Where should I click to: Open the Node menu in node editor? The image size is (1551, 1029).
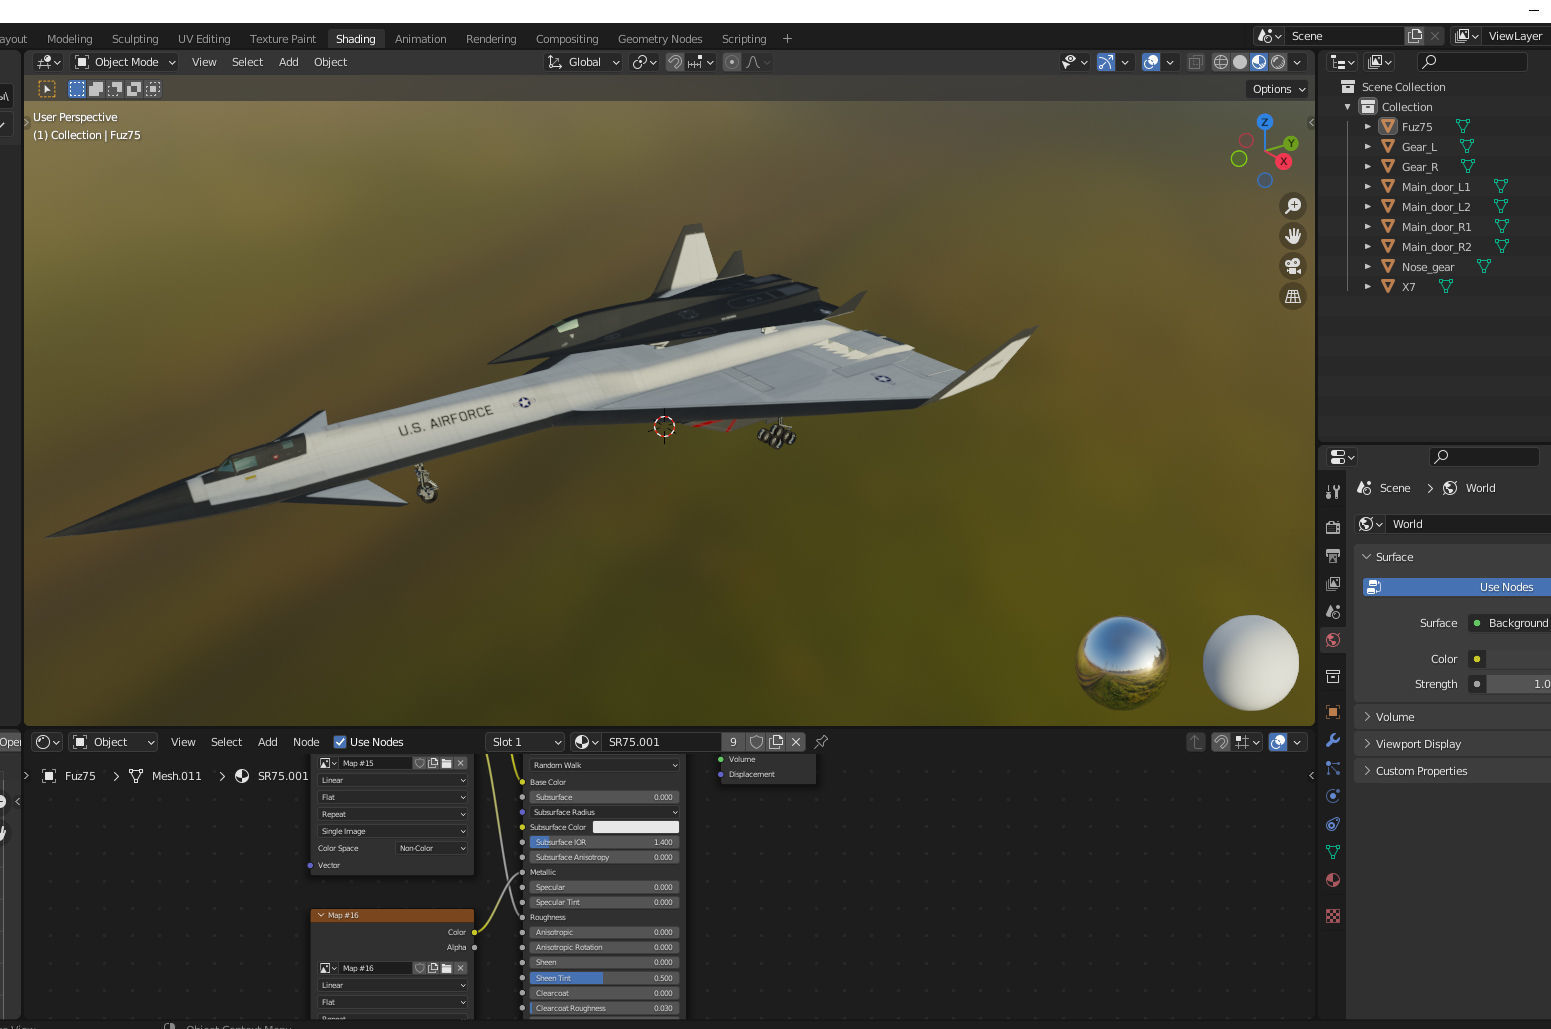click(306, 742)
